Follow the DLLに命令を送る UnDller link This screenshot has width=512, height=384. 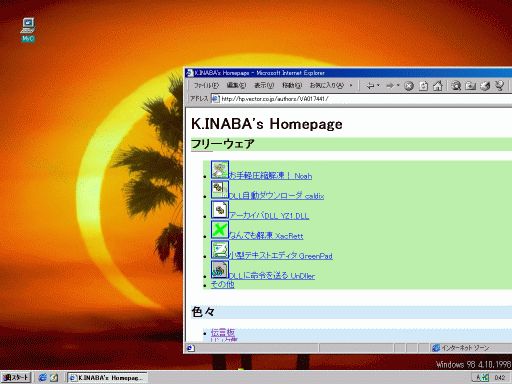pyautogui.click(x=272, y=275)
